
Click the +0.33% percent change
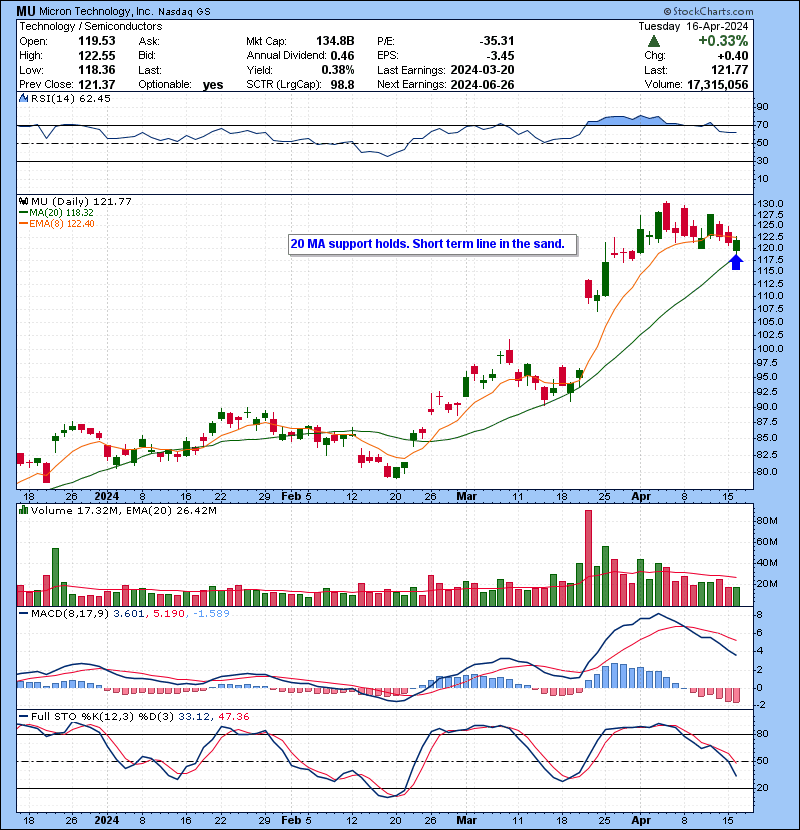coord(723,41)
